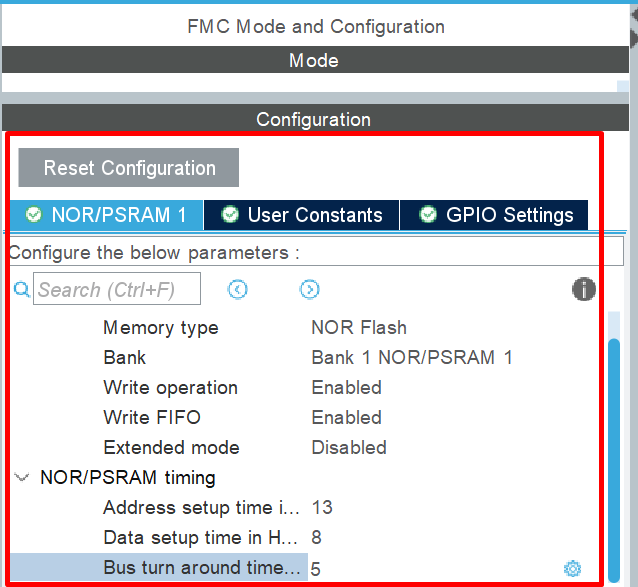The height and width of the screenshot is (587, 638).
Task: Select the Write FIFO label
Action: (x=152, y=417)
